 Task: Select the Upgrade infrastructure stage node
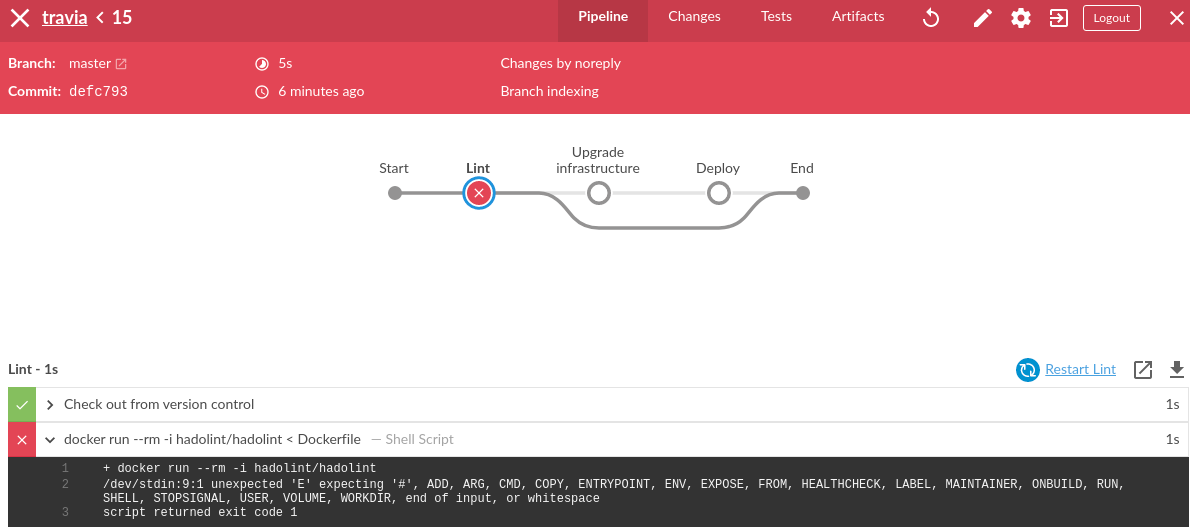point(599,193)
